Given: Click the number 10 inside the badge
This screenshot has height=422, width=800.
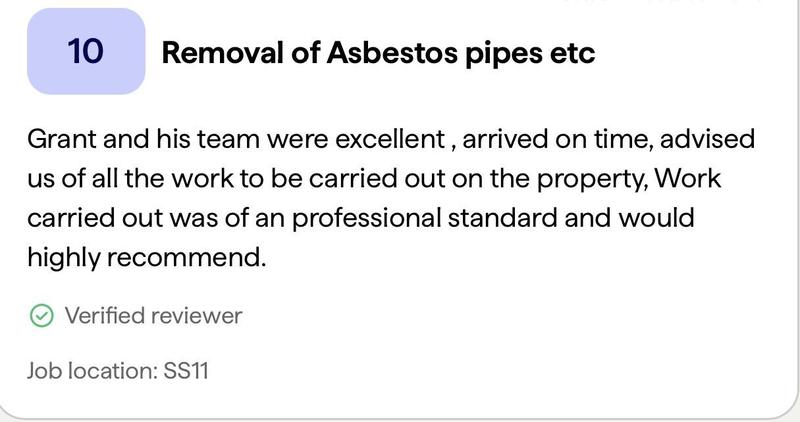Looking at the screenshot, I should tap(86, 52).
